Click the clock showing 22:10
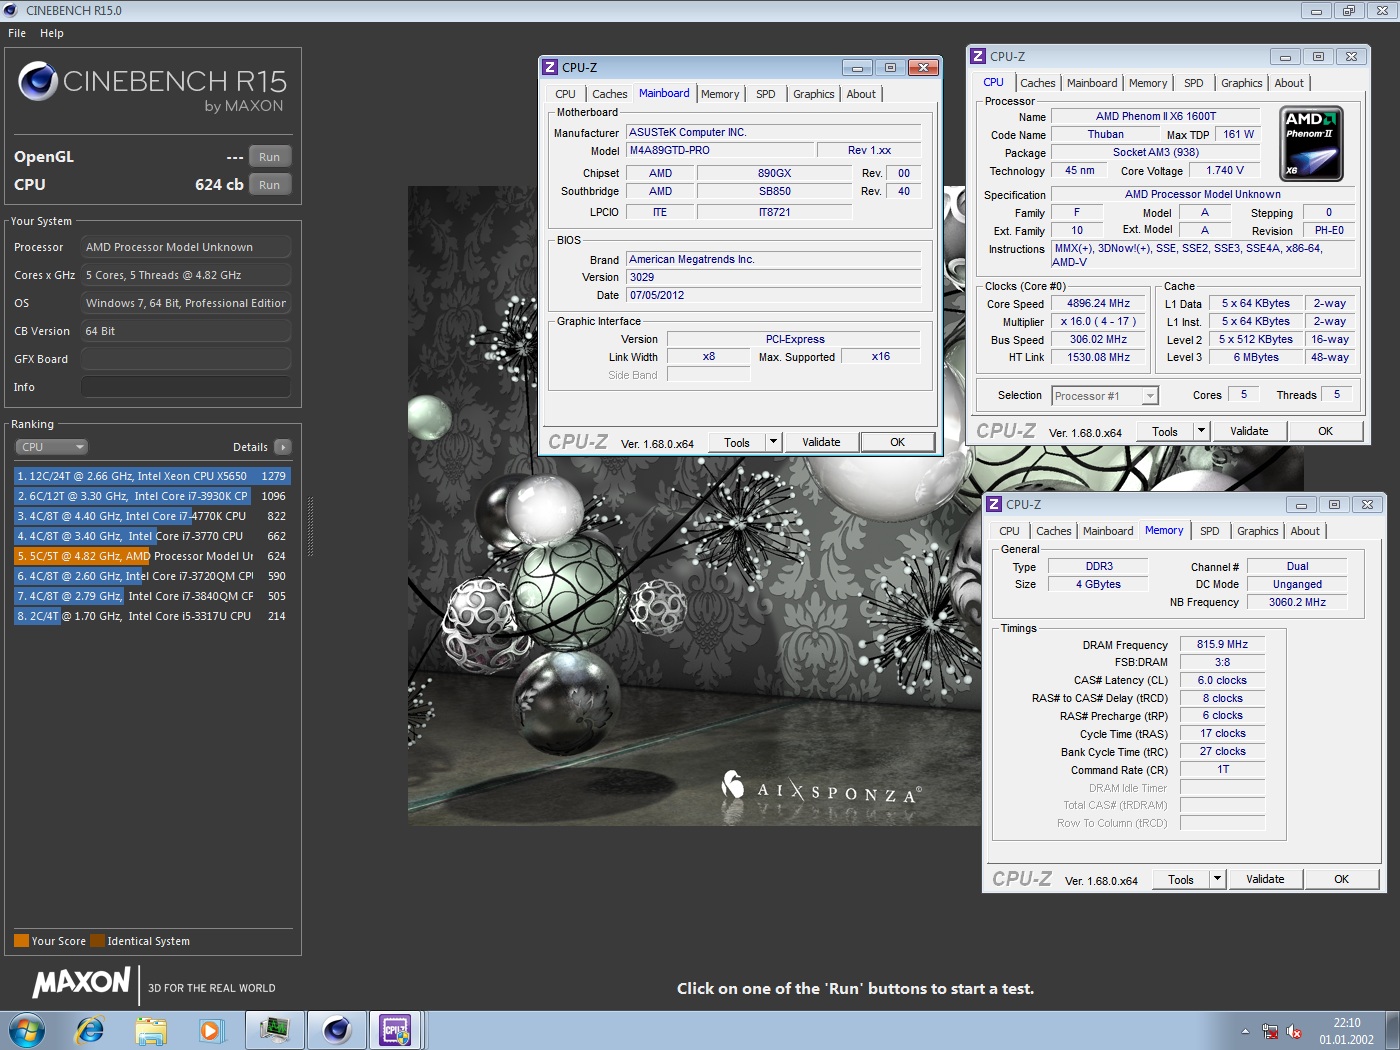This screenshot has width=1400, height=1050. (x=1346, y=1023)
